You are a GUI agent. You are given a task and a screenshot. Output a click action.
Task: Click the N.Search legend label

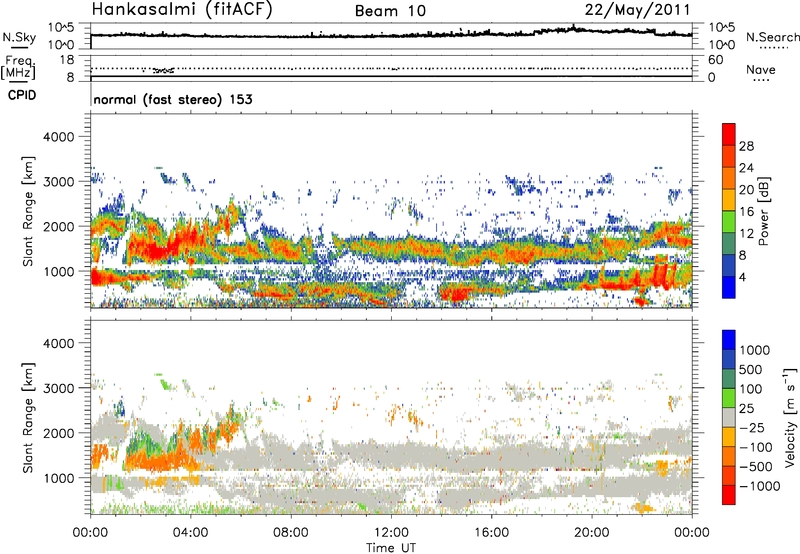[x=772, y=37]
